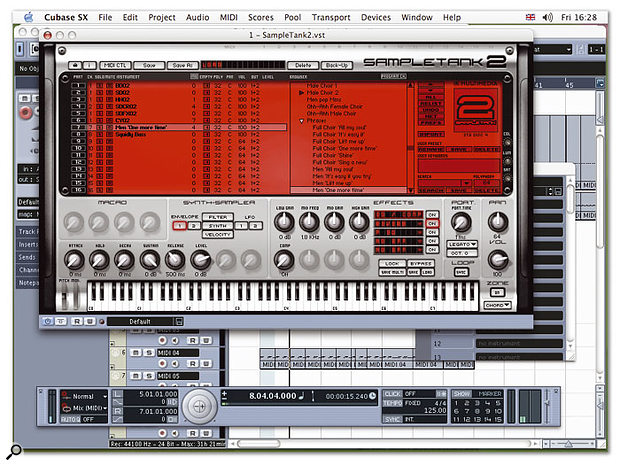Screen dimensions: 620x466
Task: Click the record-enable button under MIDI 04
Action: [162, 364]
